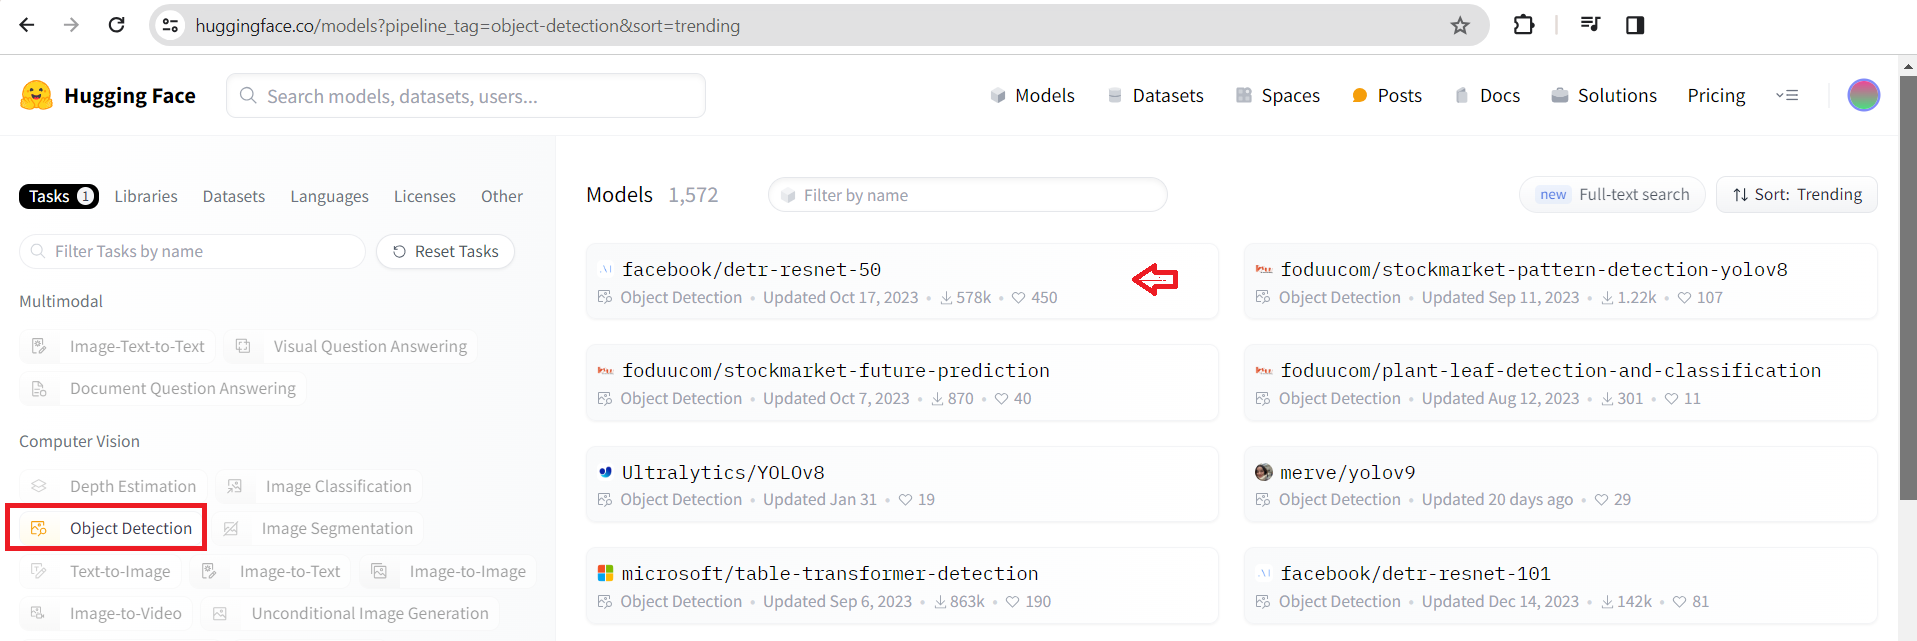Open site information icon in address bar
Screen dimensions: 1917x641
[x=171, y=25]
